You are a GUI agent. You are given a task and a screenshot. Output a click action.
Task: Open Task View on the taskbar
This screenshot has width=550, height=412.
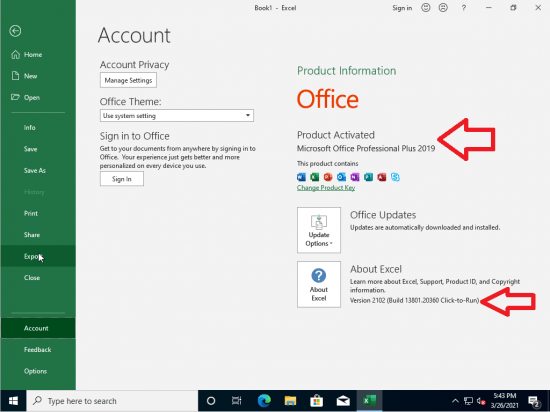click(x=237, y=401)
